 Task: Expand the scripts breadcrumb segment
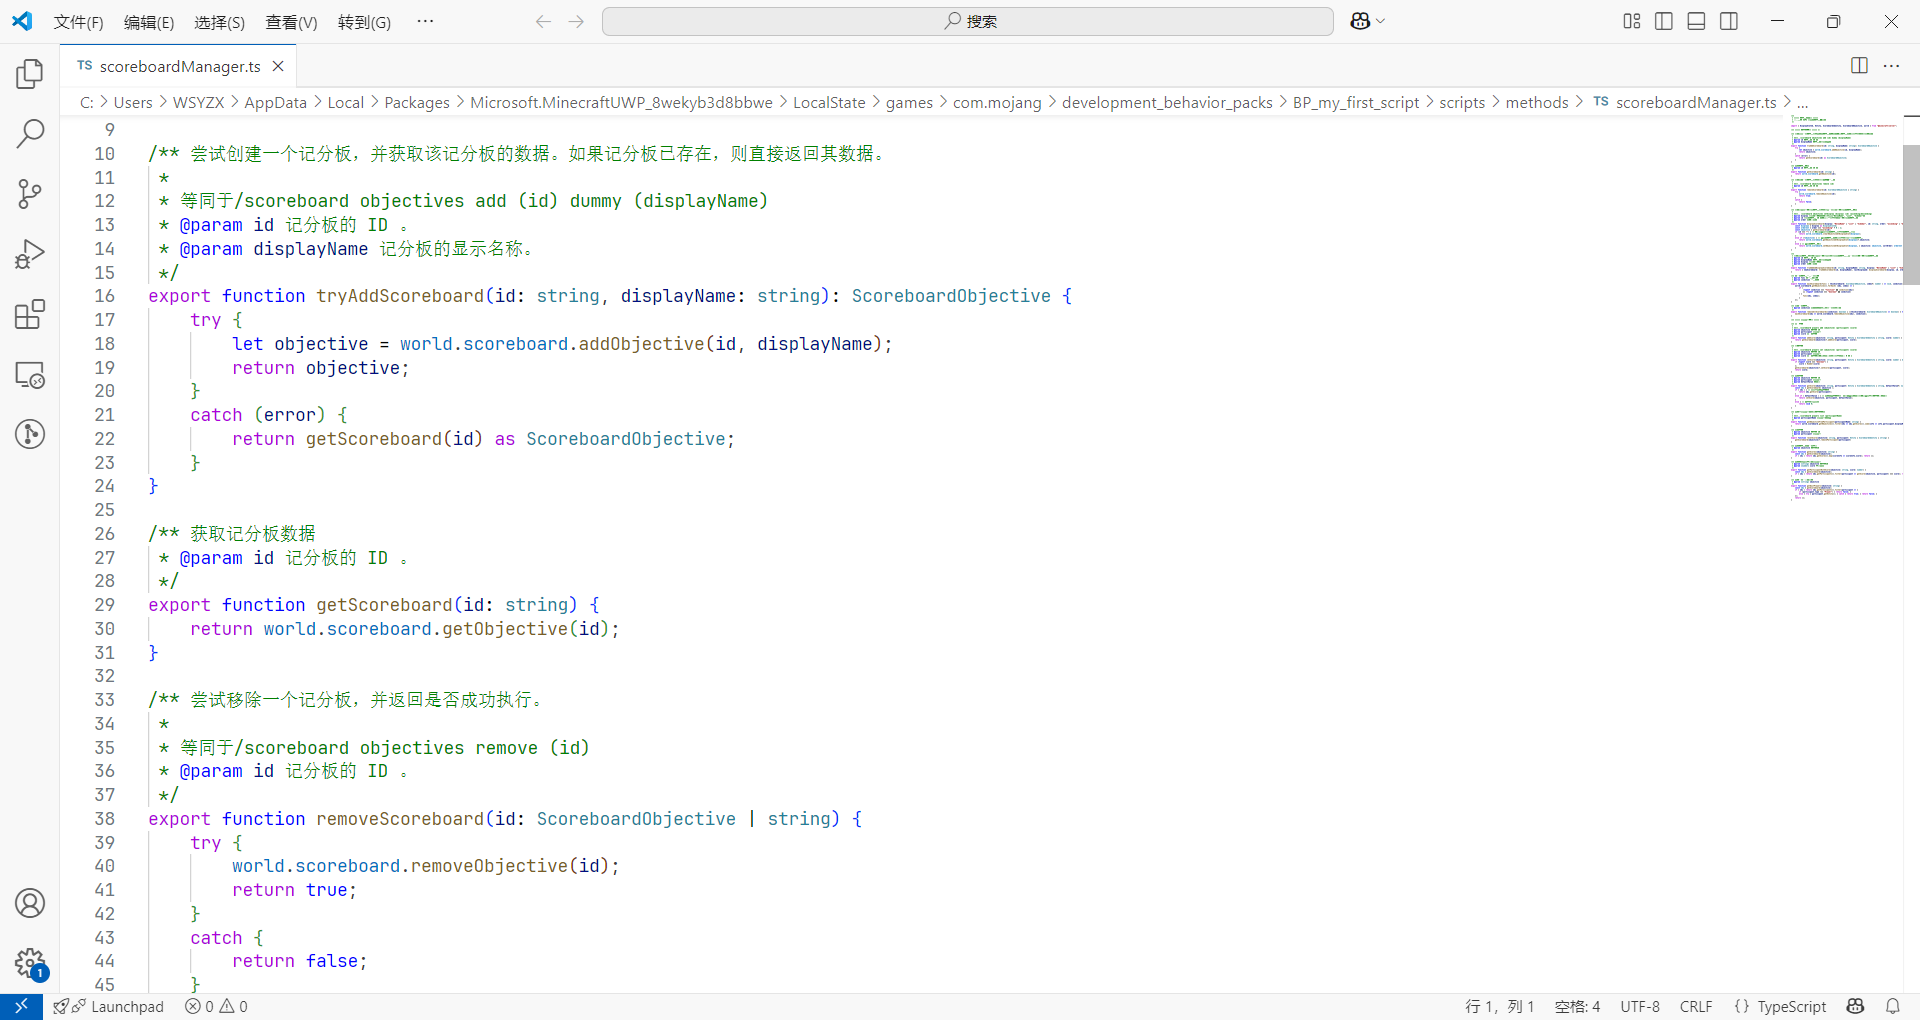[1462, 102]
